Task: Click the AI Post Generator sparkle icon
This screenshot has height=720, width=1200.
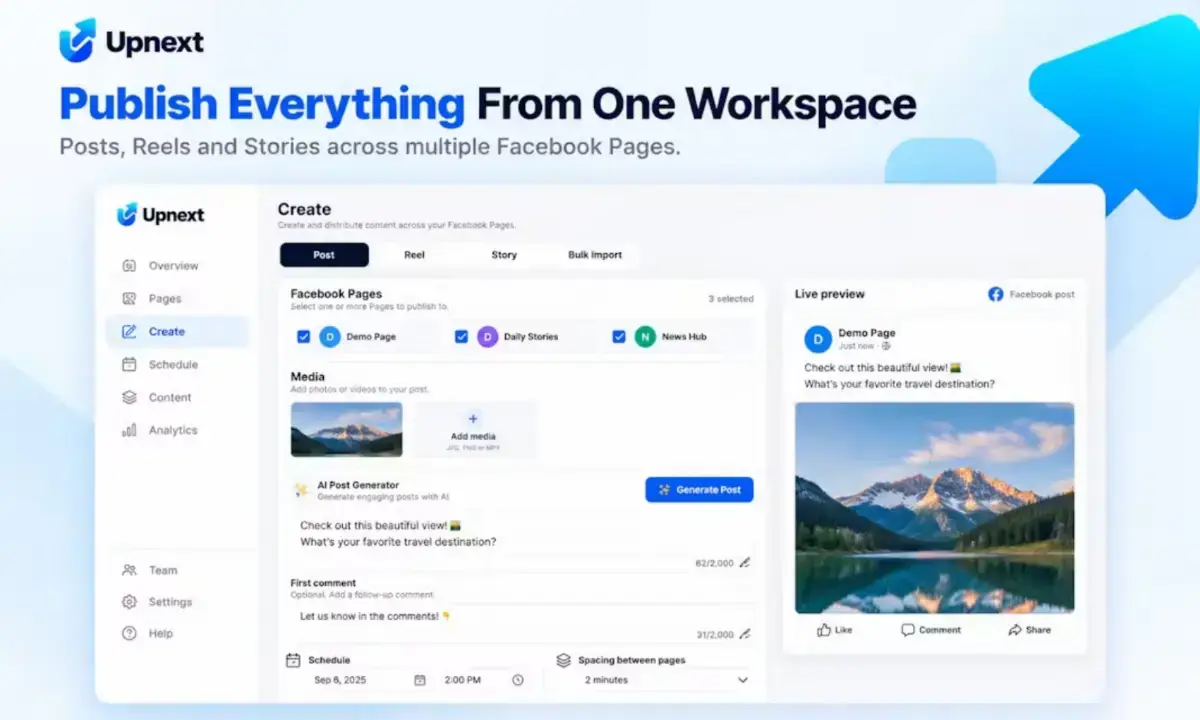Action: coord(301,490)
